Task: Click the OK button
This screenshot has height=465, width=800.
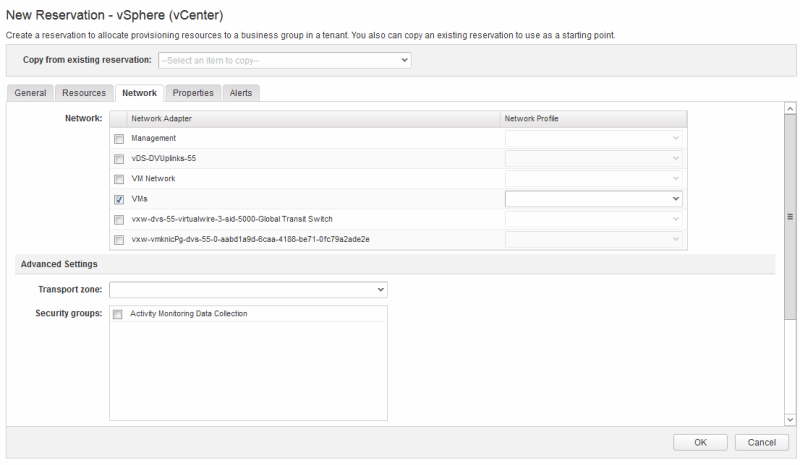Action: pos(700,442)
